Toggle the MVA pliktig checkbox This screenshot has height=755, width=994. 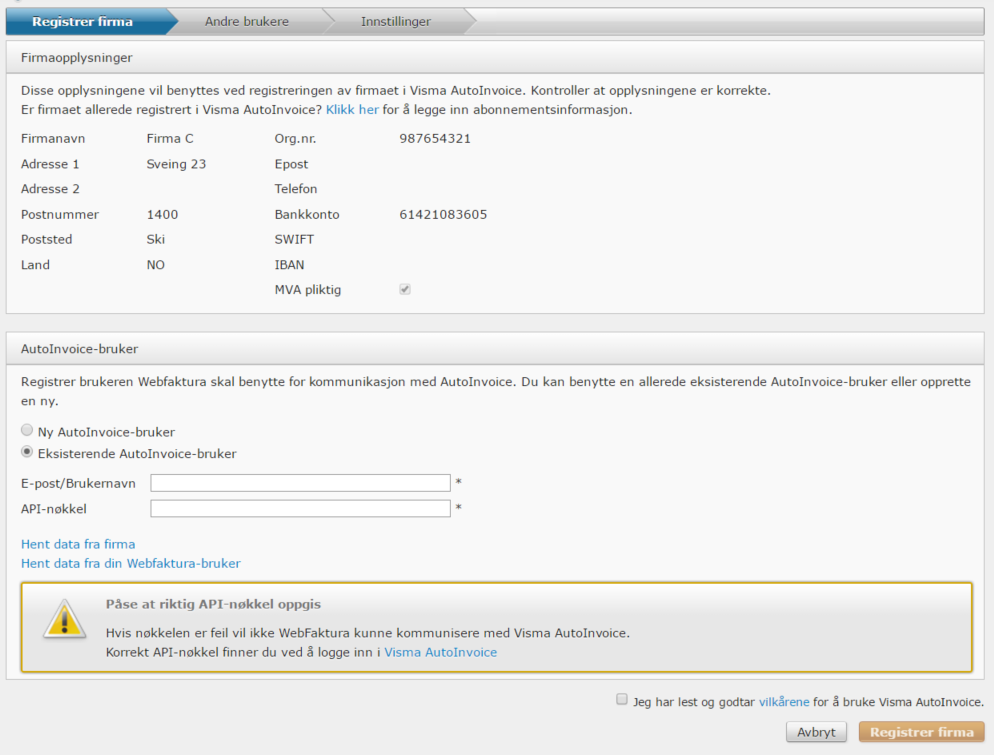point(405,290)
